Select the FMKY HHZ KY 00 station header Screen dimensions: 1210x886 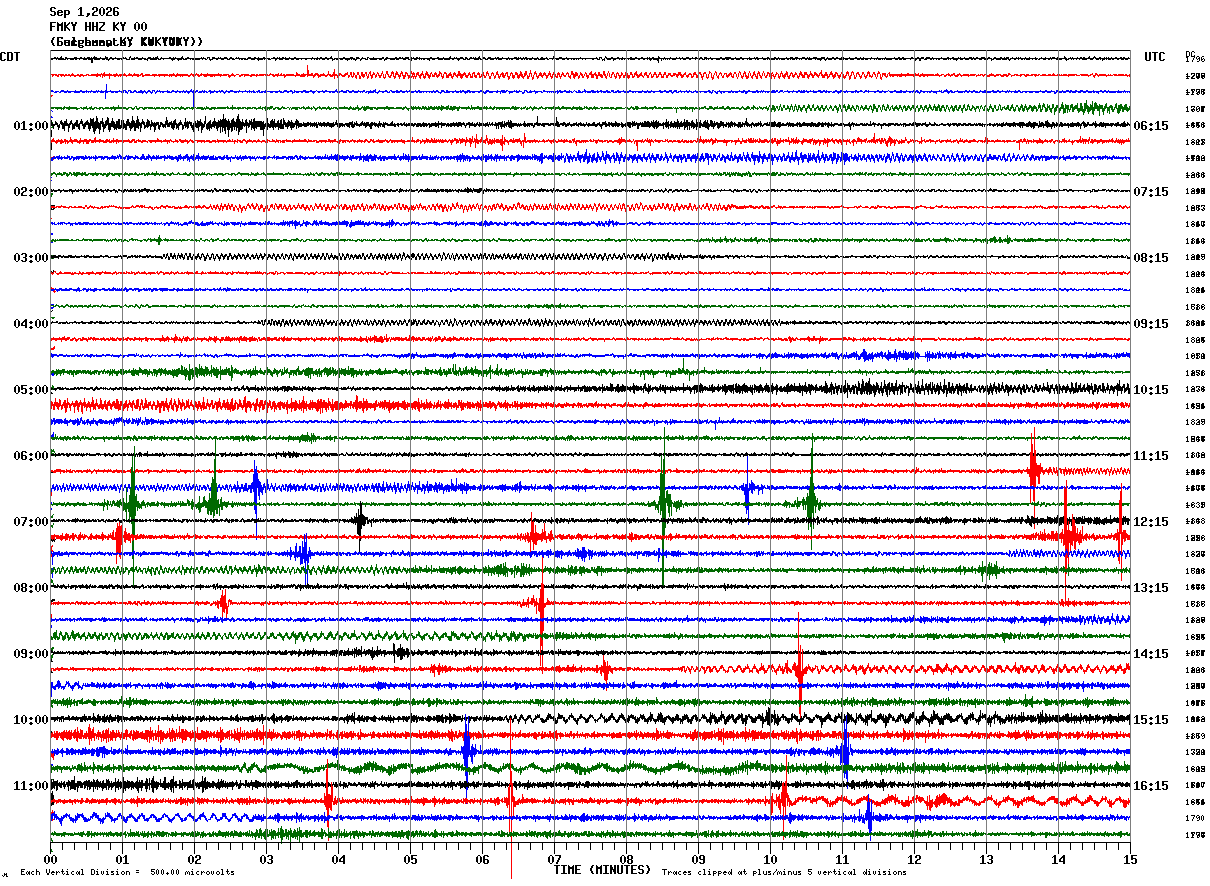98,27
